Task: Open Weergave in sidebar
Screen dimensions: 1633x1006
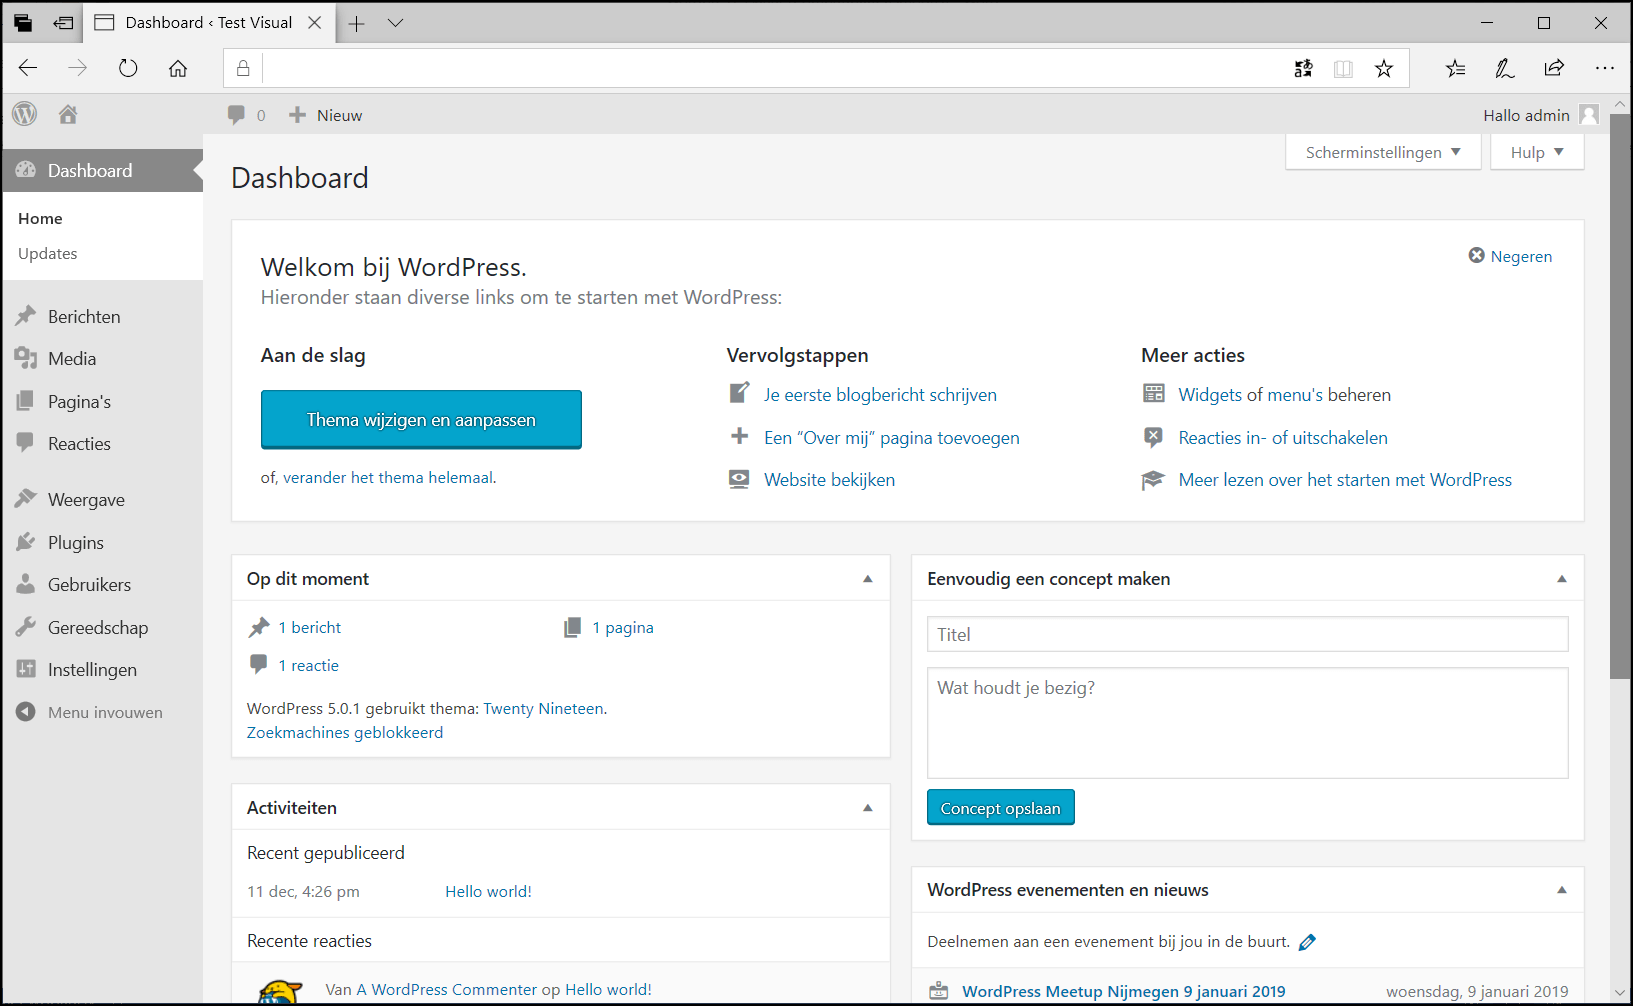Action: click(102, 499)
